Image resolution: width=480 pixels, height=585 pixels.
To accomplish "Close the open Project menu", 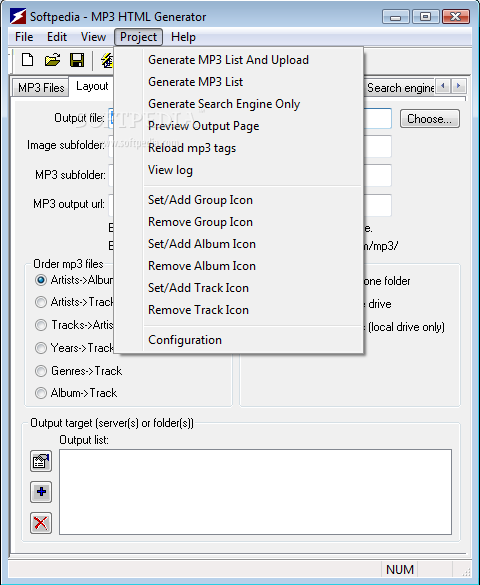I will click(x=138, y=37).
